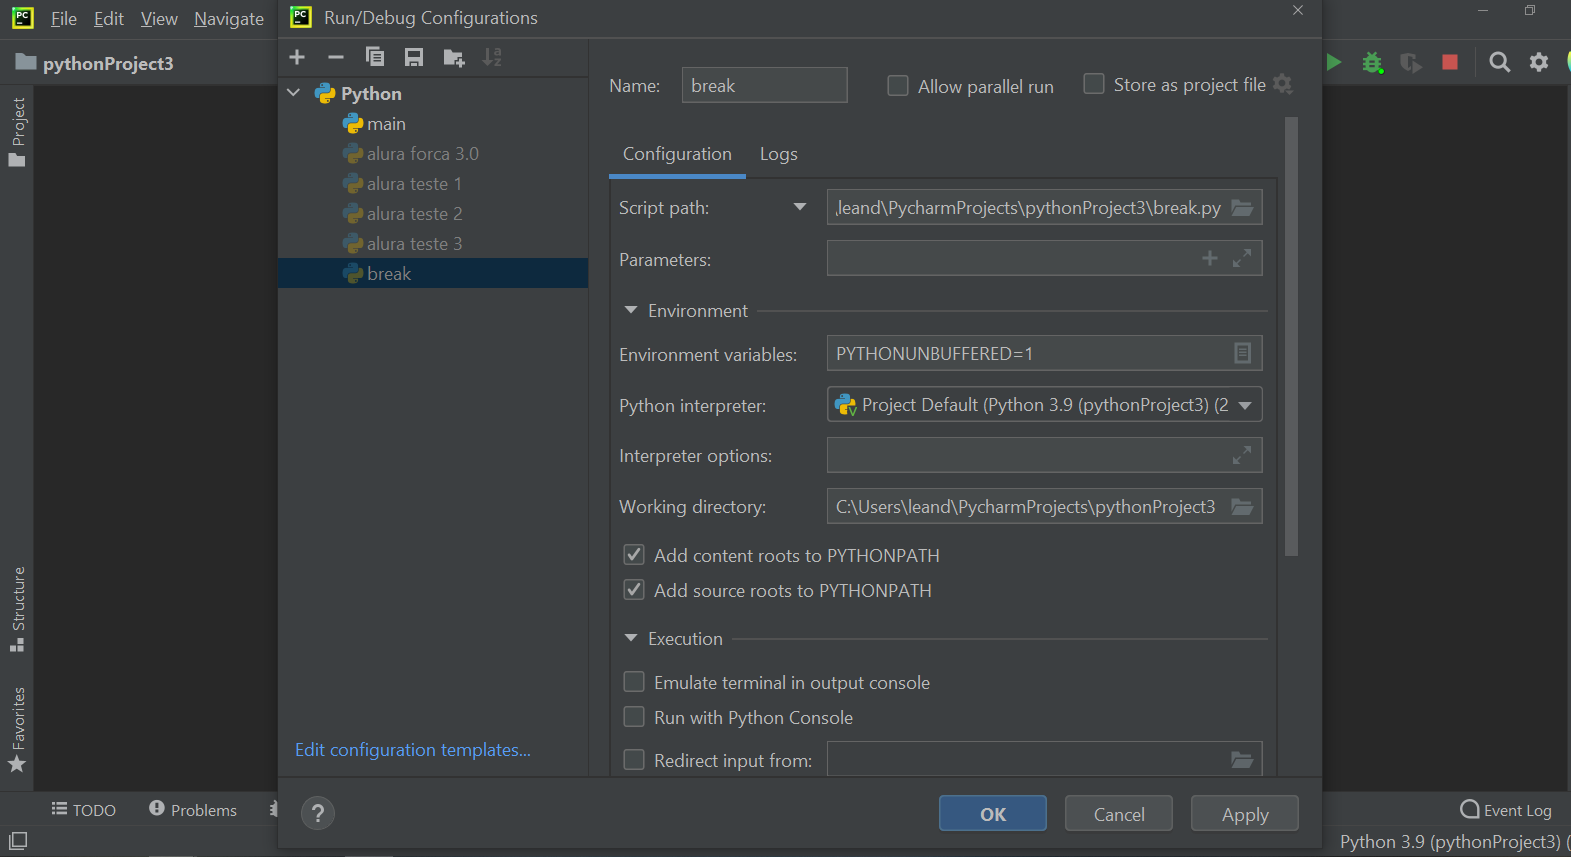
Task: Debug with the green bug icon
Action: 1373,62
